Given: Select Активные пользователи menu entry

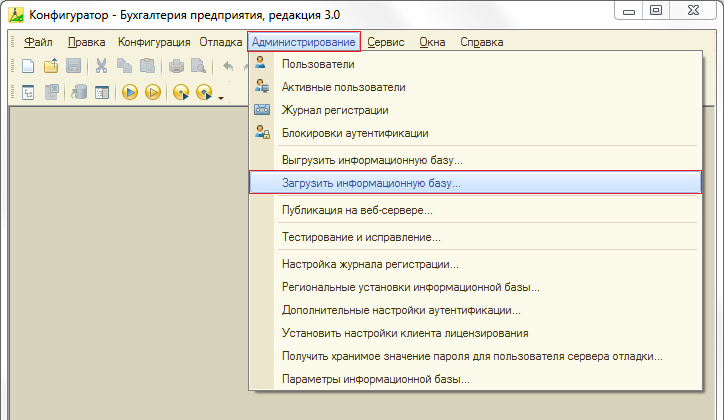Looking at the screenshot, I should pos(476,87).
